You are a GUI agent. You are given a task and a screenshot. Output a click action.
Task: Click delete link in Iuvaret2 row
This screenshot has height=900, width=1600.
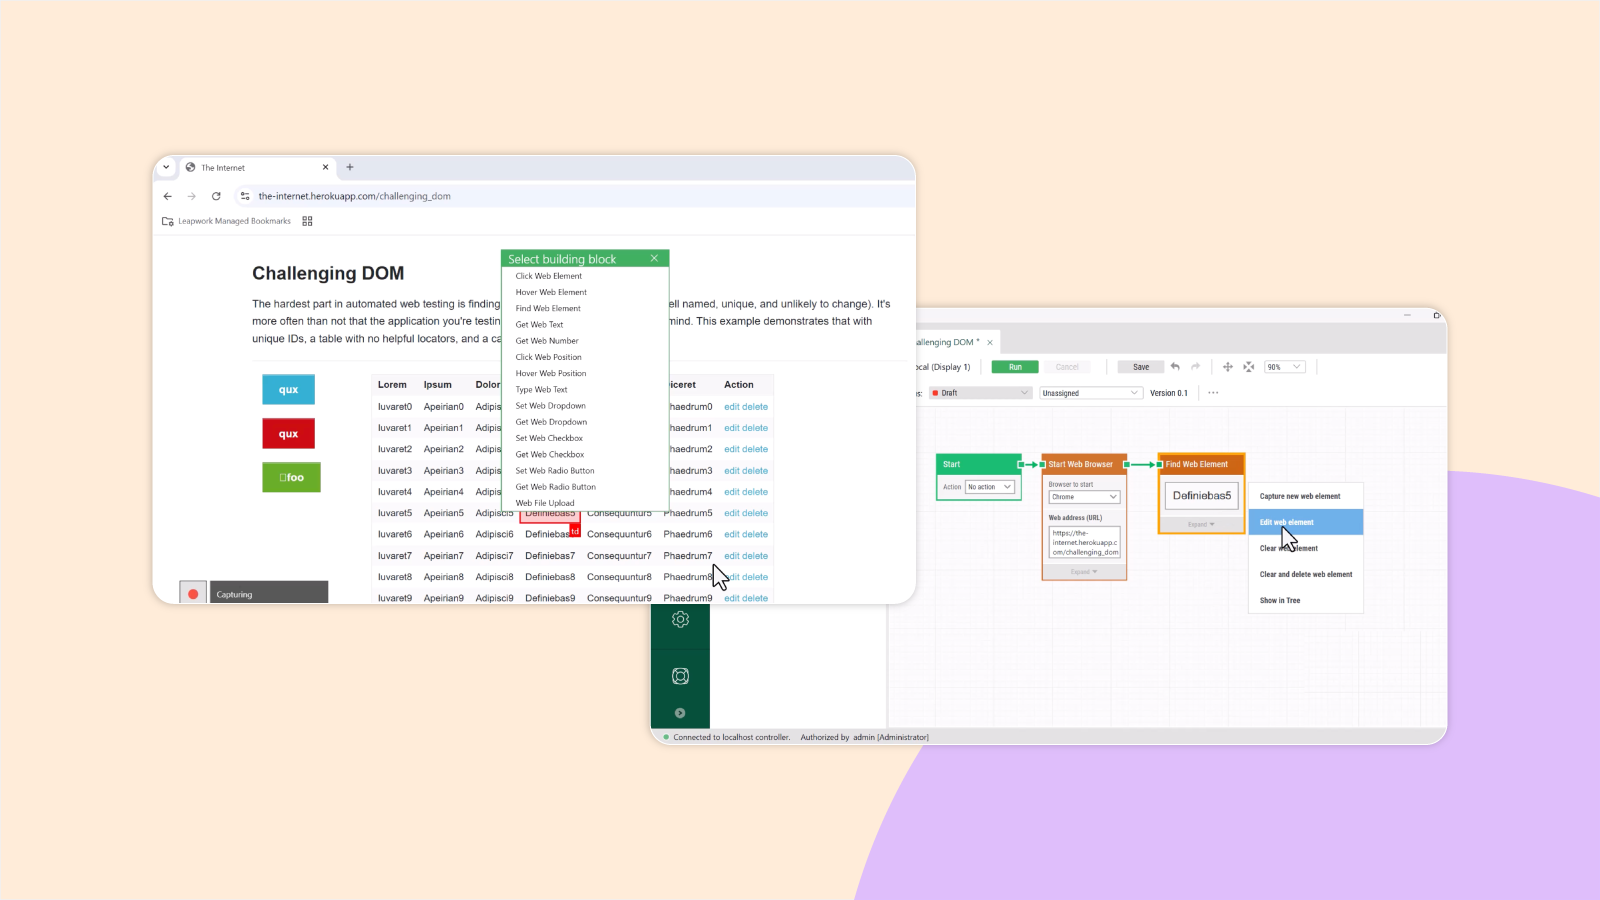click(755, 450)
